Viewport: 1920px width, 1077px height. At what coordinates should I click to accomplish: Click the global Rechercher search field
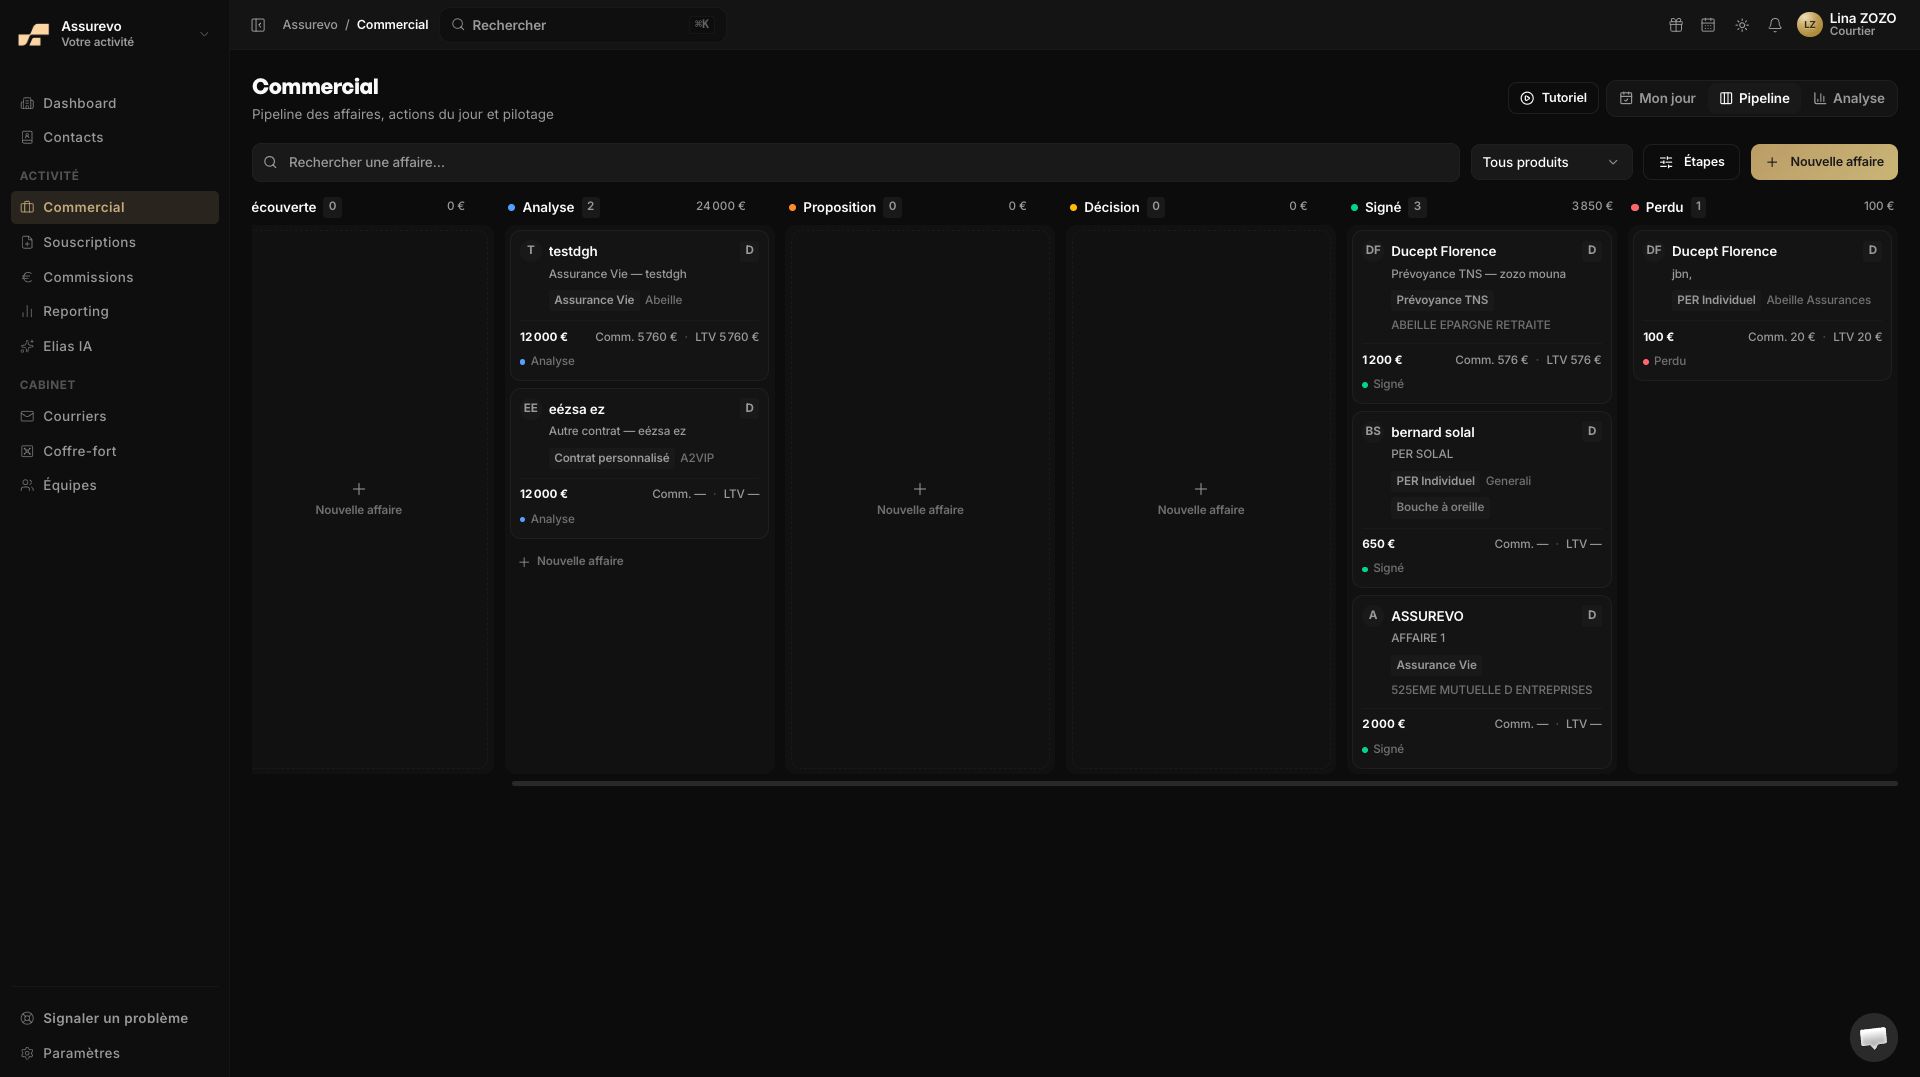pos(583,25)
